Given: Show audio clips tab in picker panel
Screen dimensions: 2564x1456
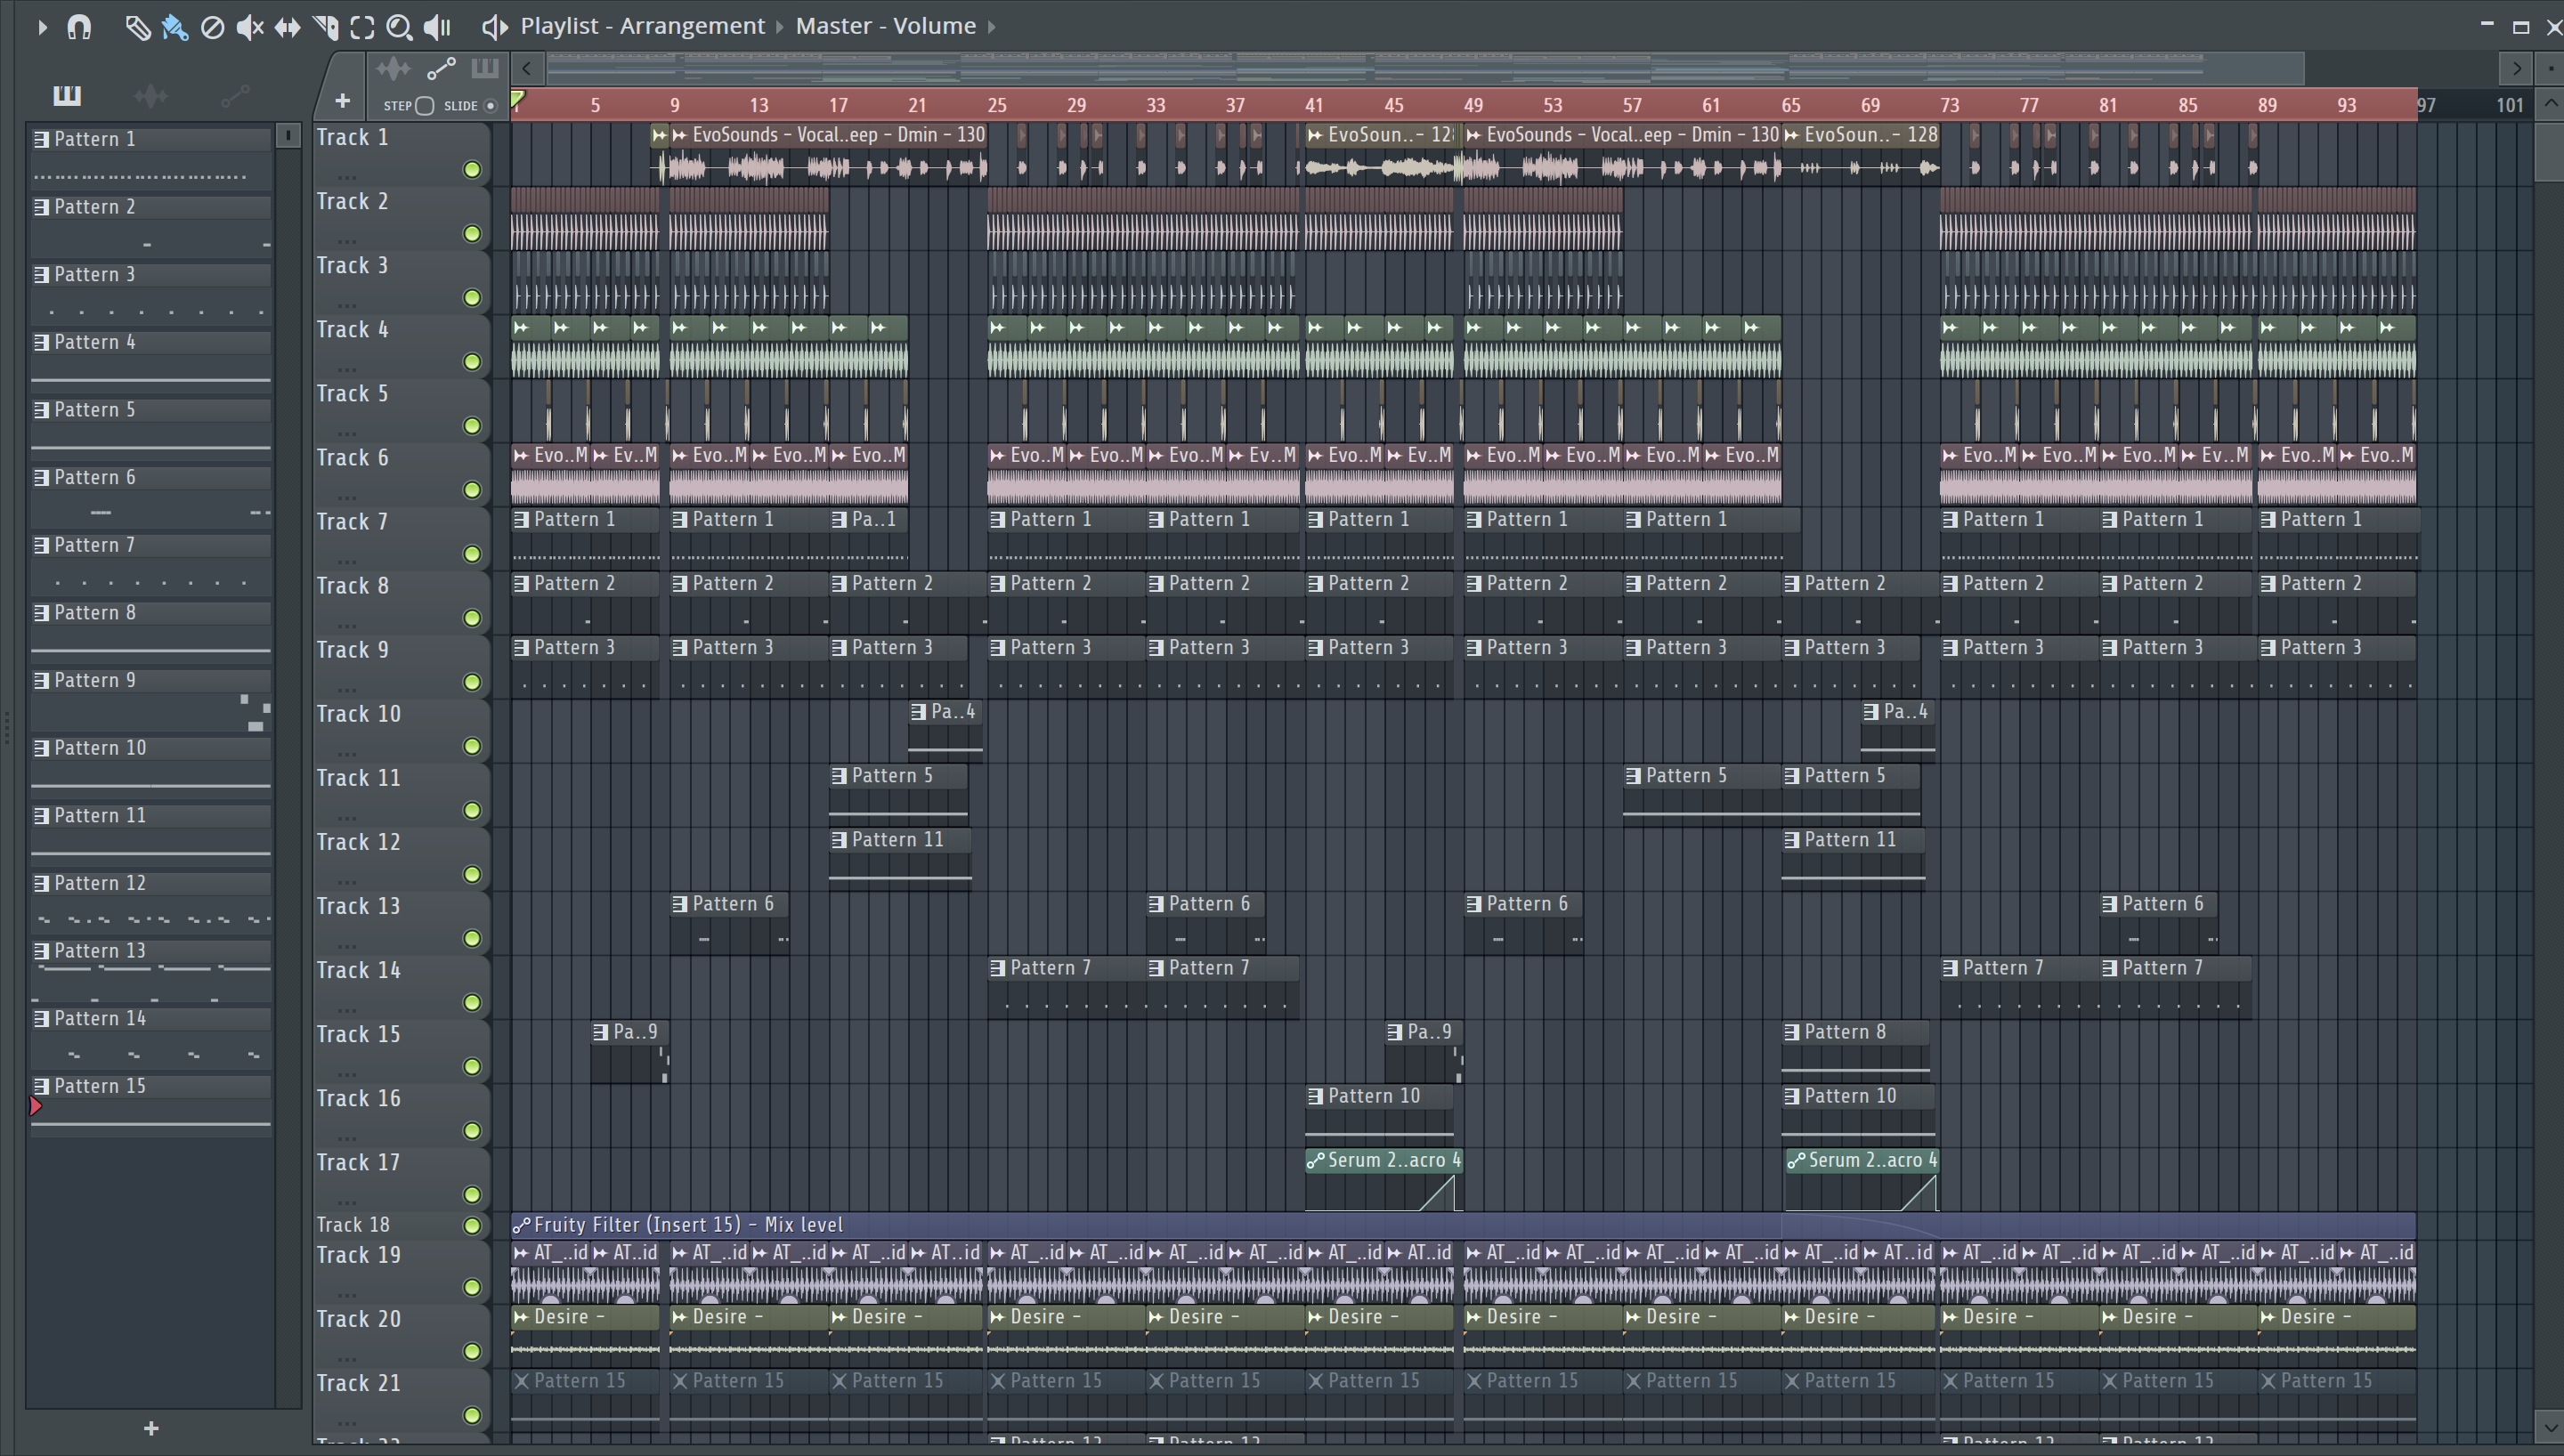Looking at the screenshot, I should [151, 95].
